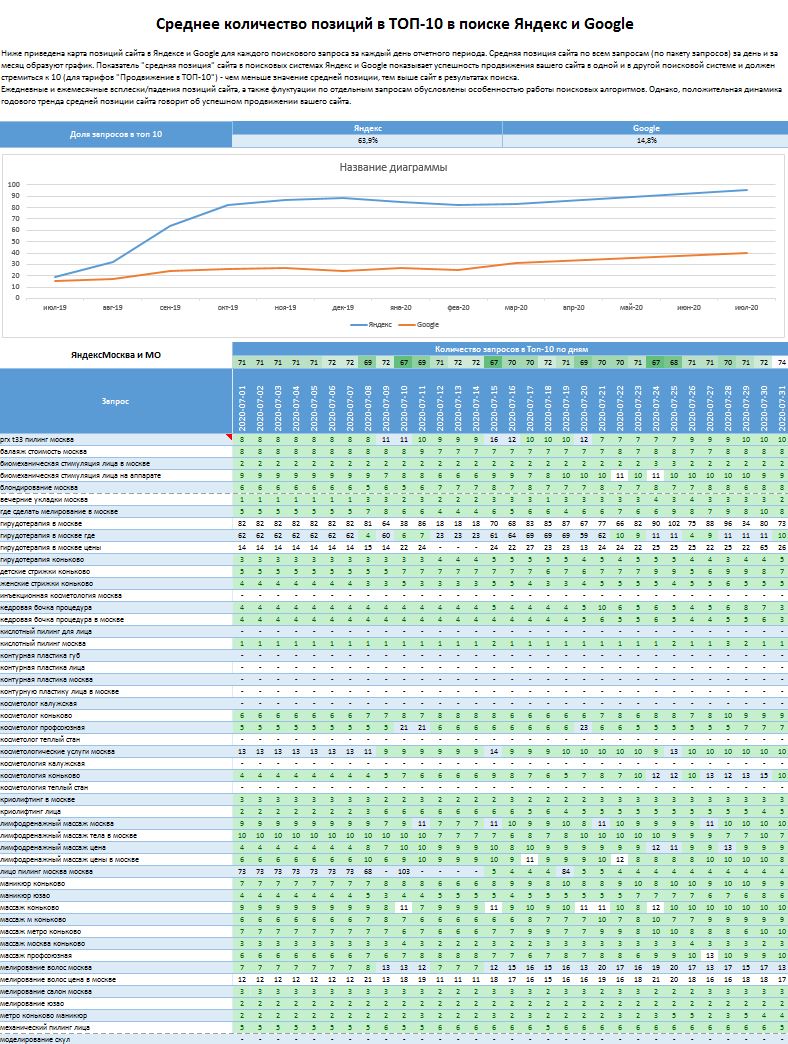Select the cell with value "14,8%"

(646, 140)
